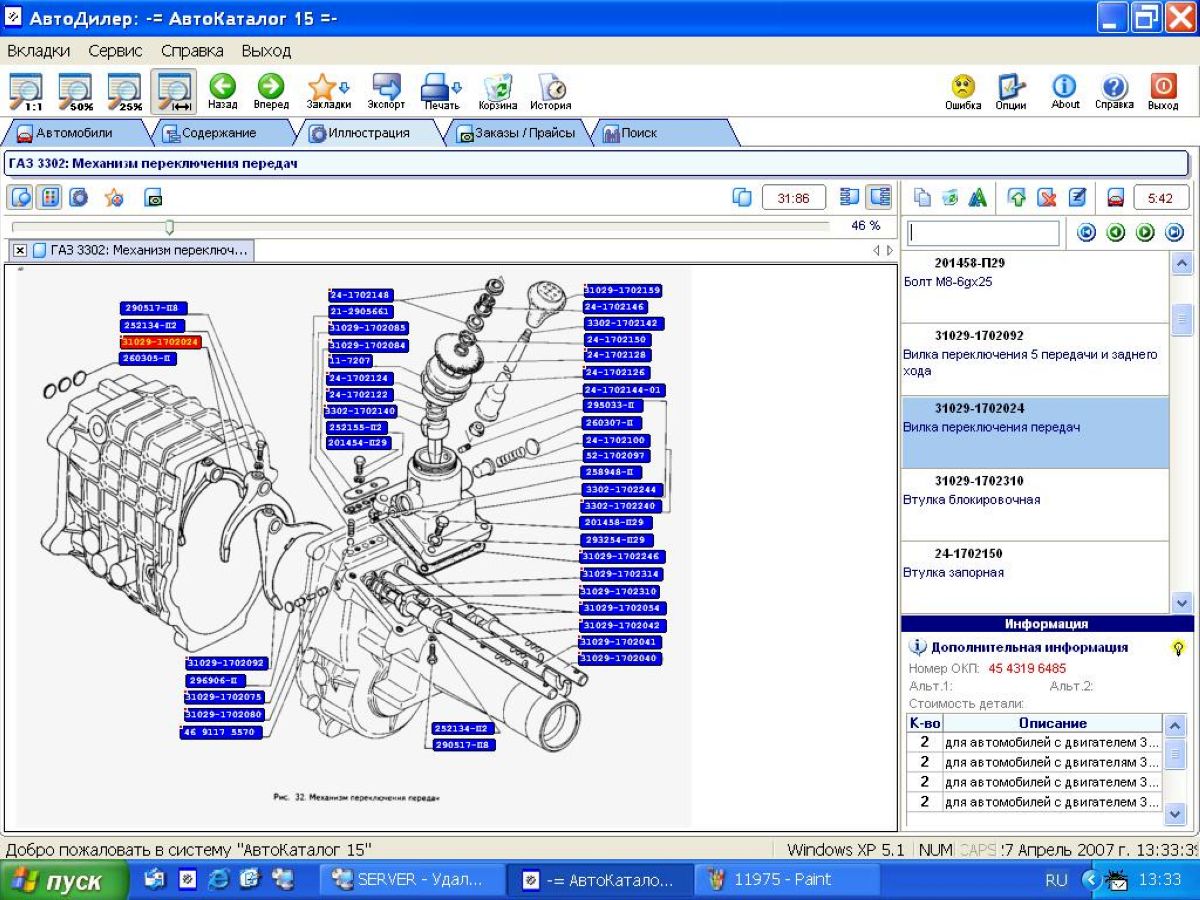
Task: Open the Закладки bookmarks dropdown
Action: (328, 91)
